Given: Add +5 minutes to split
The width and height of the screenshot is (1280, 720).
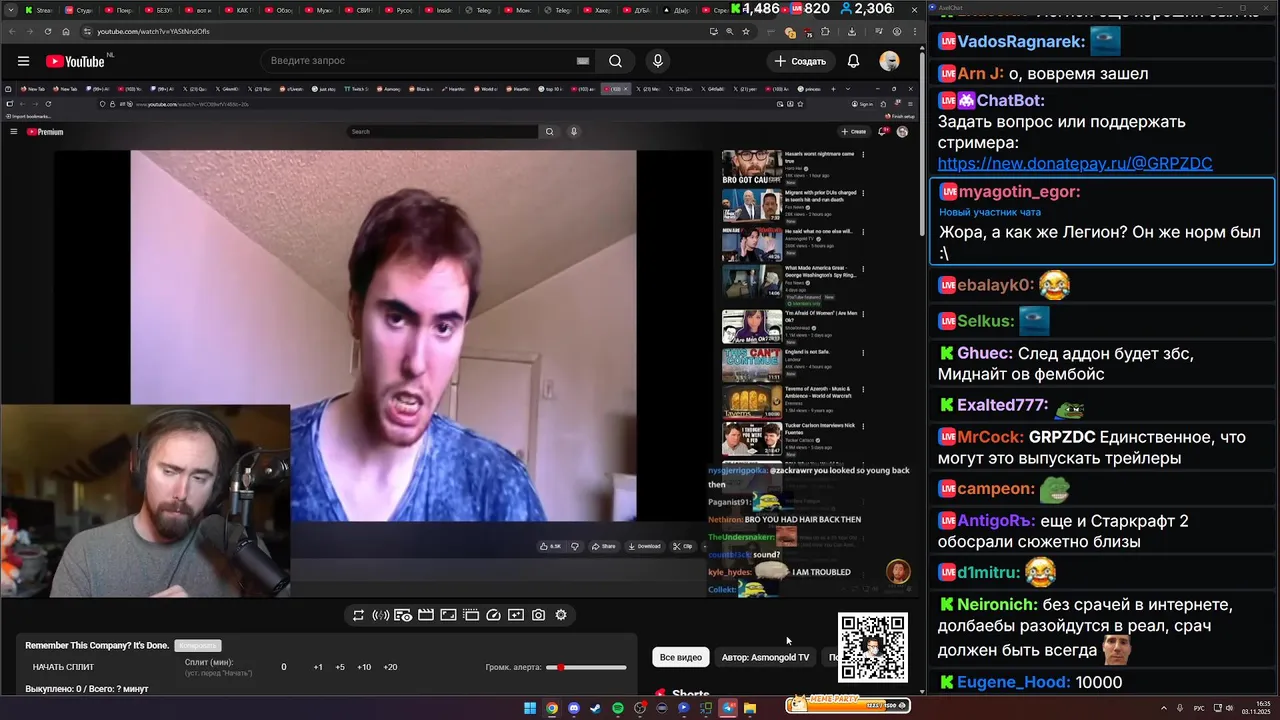Looking at the screenshot, I should tap(340, 667).
